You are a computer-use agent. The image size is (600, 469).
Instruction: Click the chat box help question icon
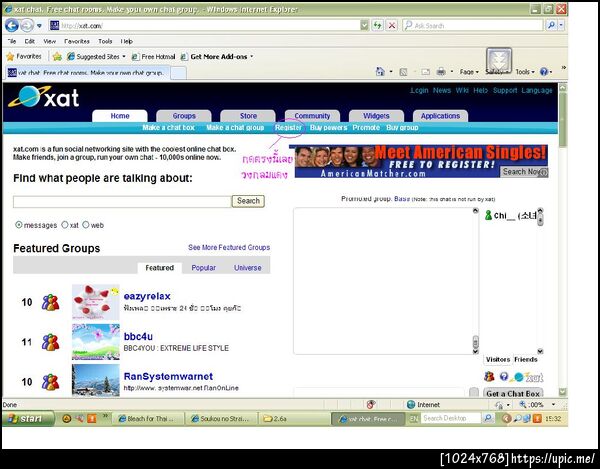(x=504, y=377)
